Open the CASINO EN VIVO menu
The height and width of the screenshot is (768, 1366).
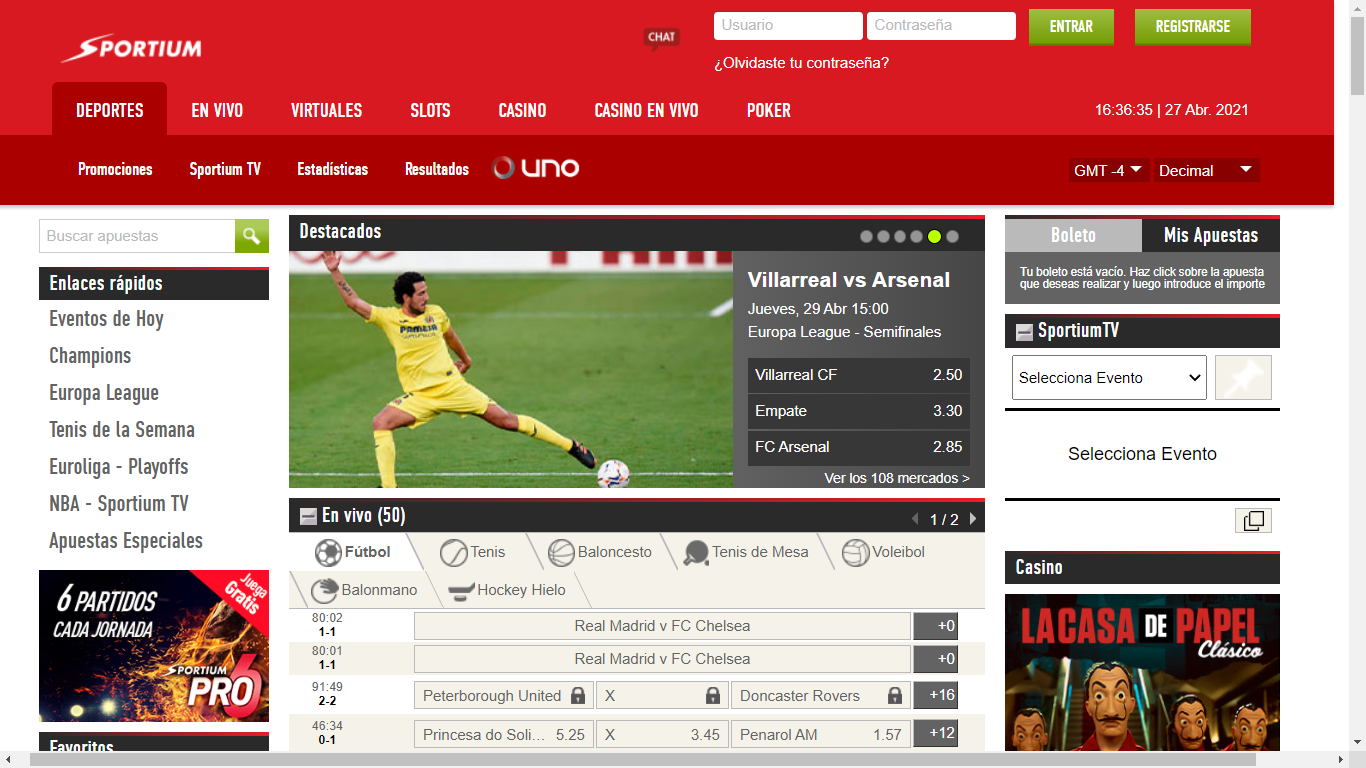point(646,110)
